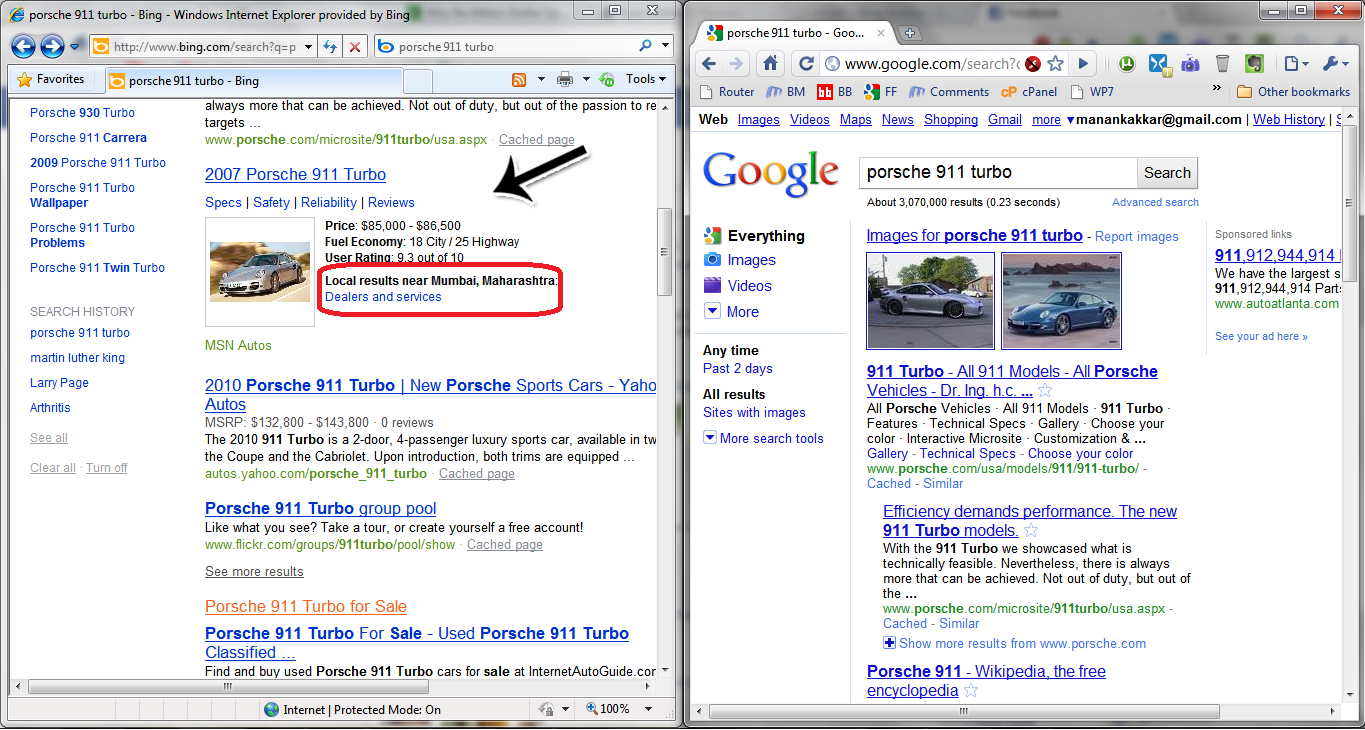Image resolution: width=1365 pixels, height=730 pixels.
Task: Stop loading with the red X in IE
Action: click(355, 47)
